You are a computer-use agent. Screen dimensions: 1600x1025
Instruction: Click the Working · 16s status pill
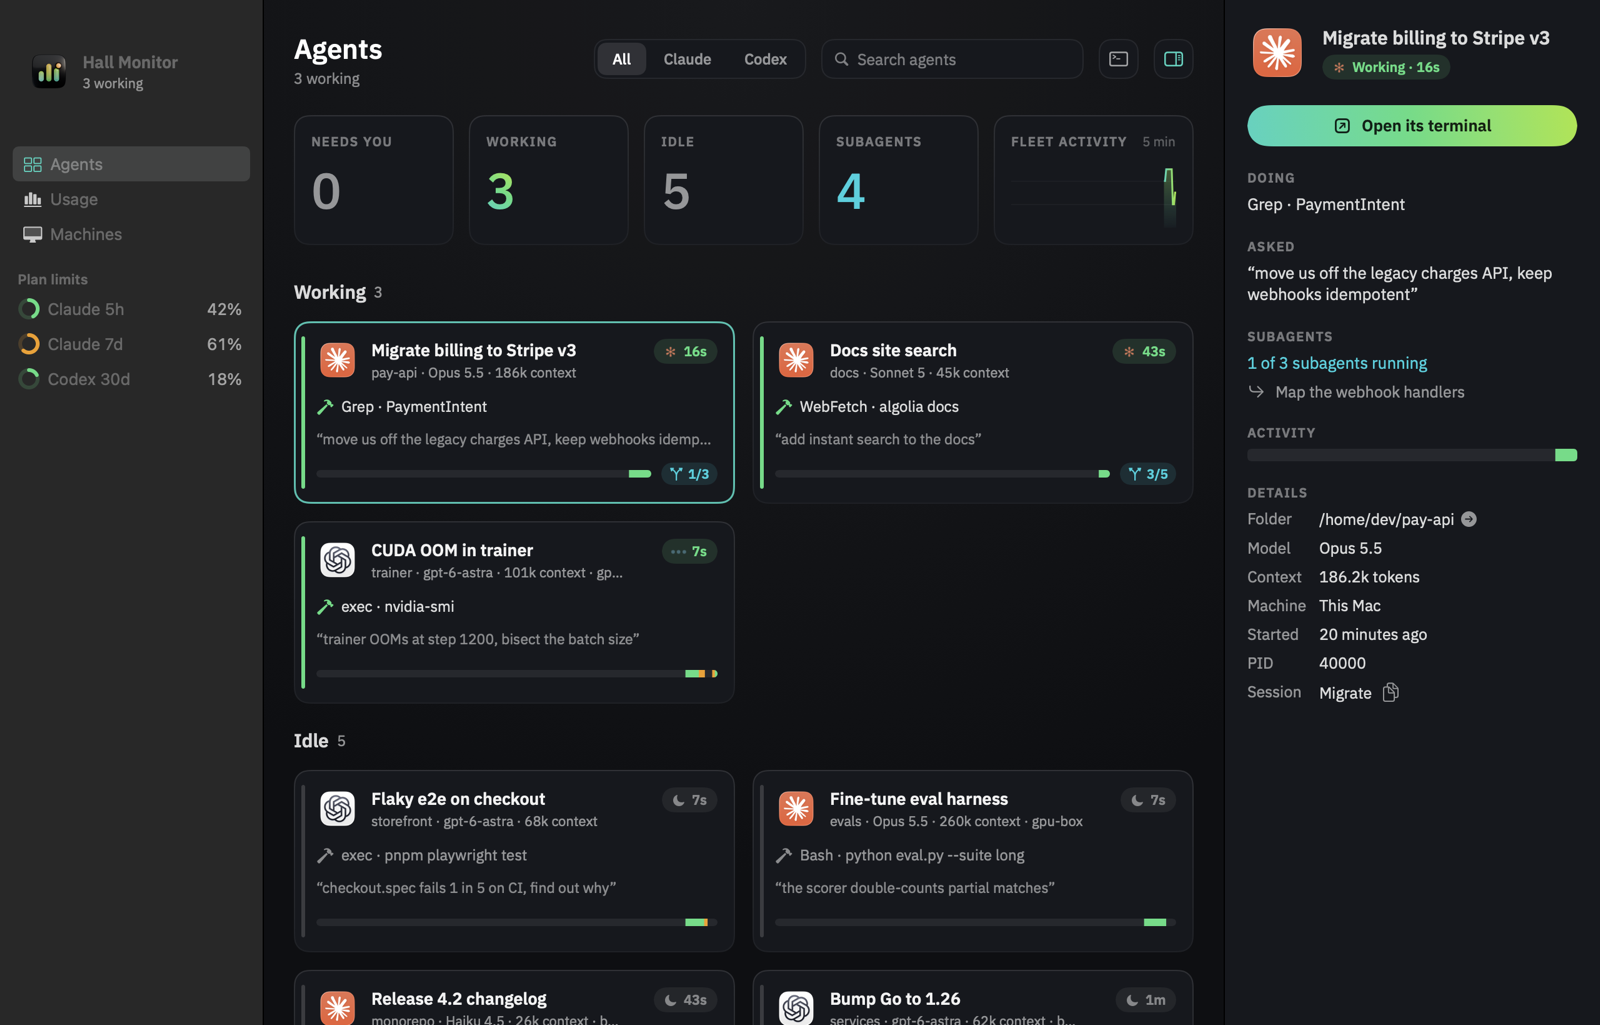coord(1386,67)
